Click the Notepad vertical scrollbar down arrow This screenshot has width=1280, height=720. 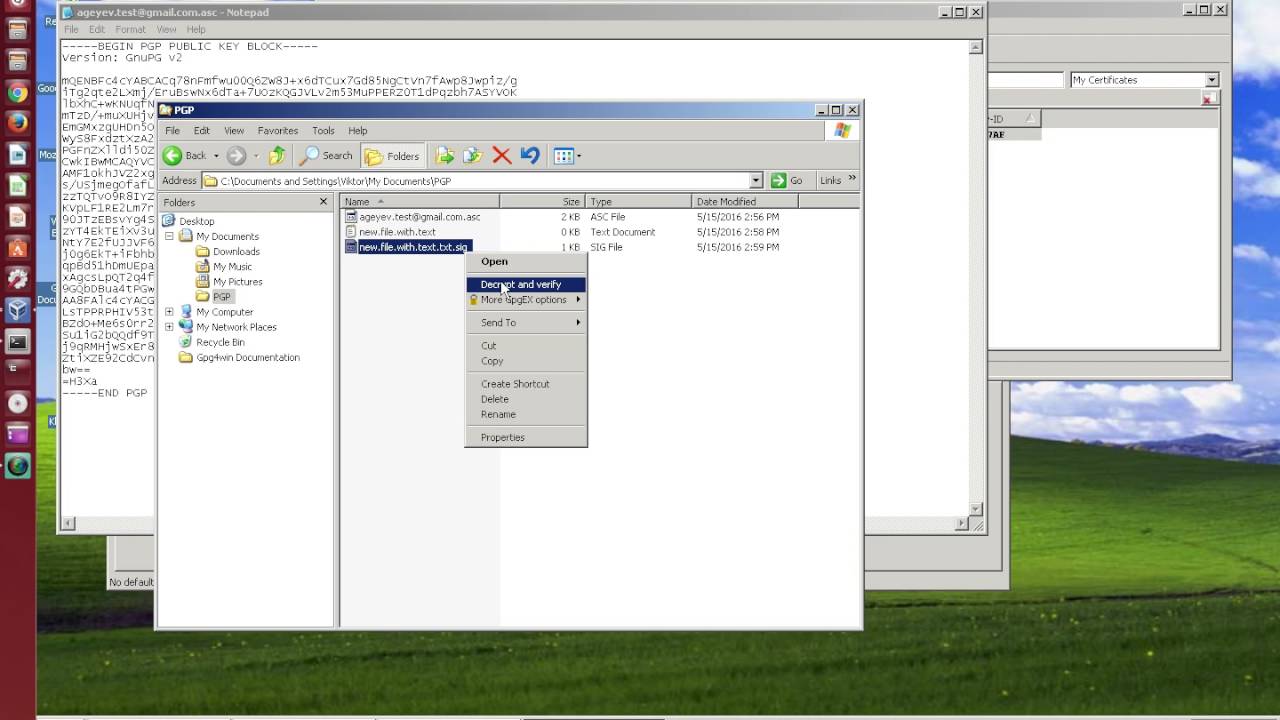point(976,509)
